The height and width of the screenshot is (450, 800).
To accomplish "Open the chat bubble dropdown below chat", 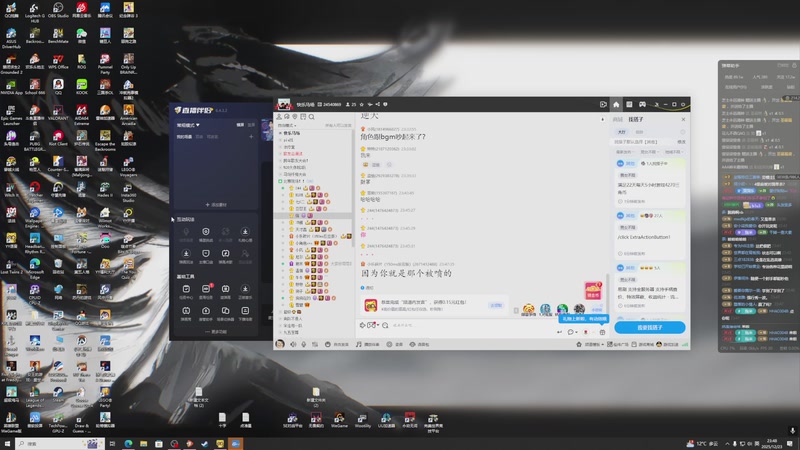I will click(572, 332).
